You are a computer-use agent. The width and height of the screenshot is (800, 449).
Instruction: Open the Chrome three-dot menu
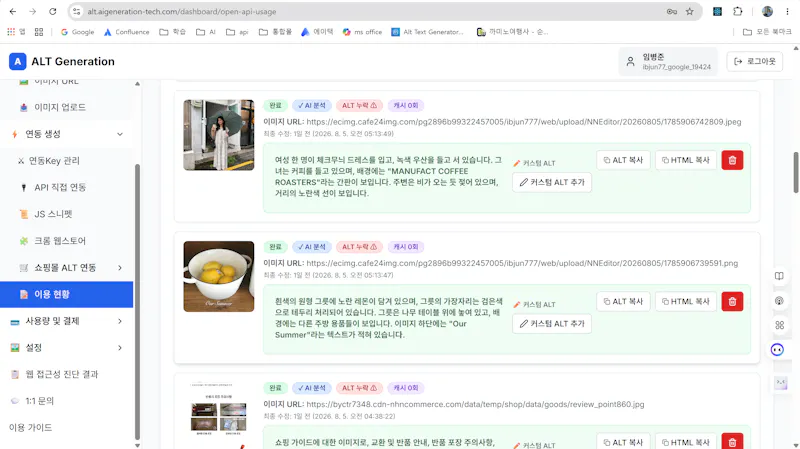(x=787, y=11)
